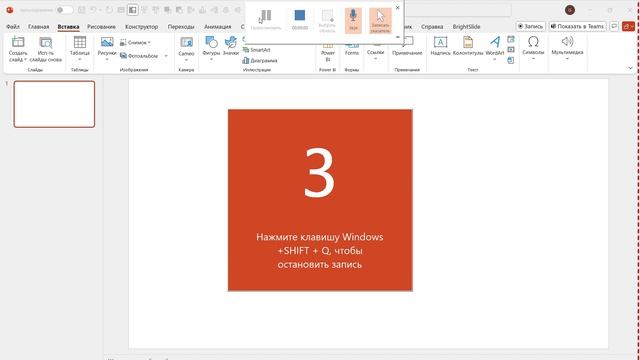Switch to the Переходы tab
Viewport: 640px width, 360px height.
click(181, 27)
